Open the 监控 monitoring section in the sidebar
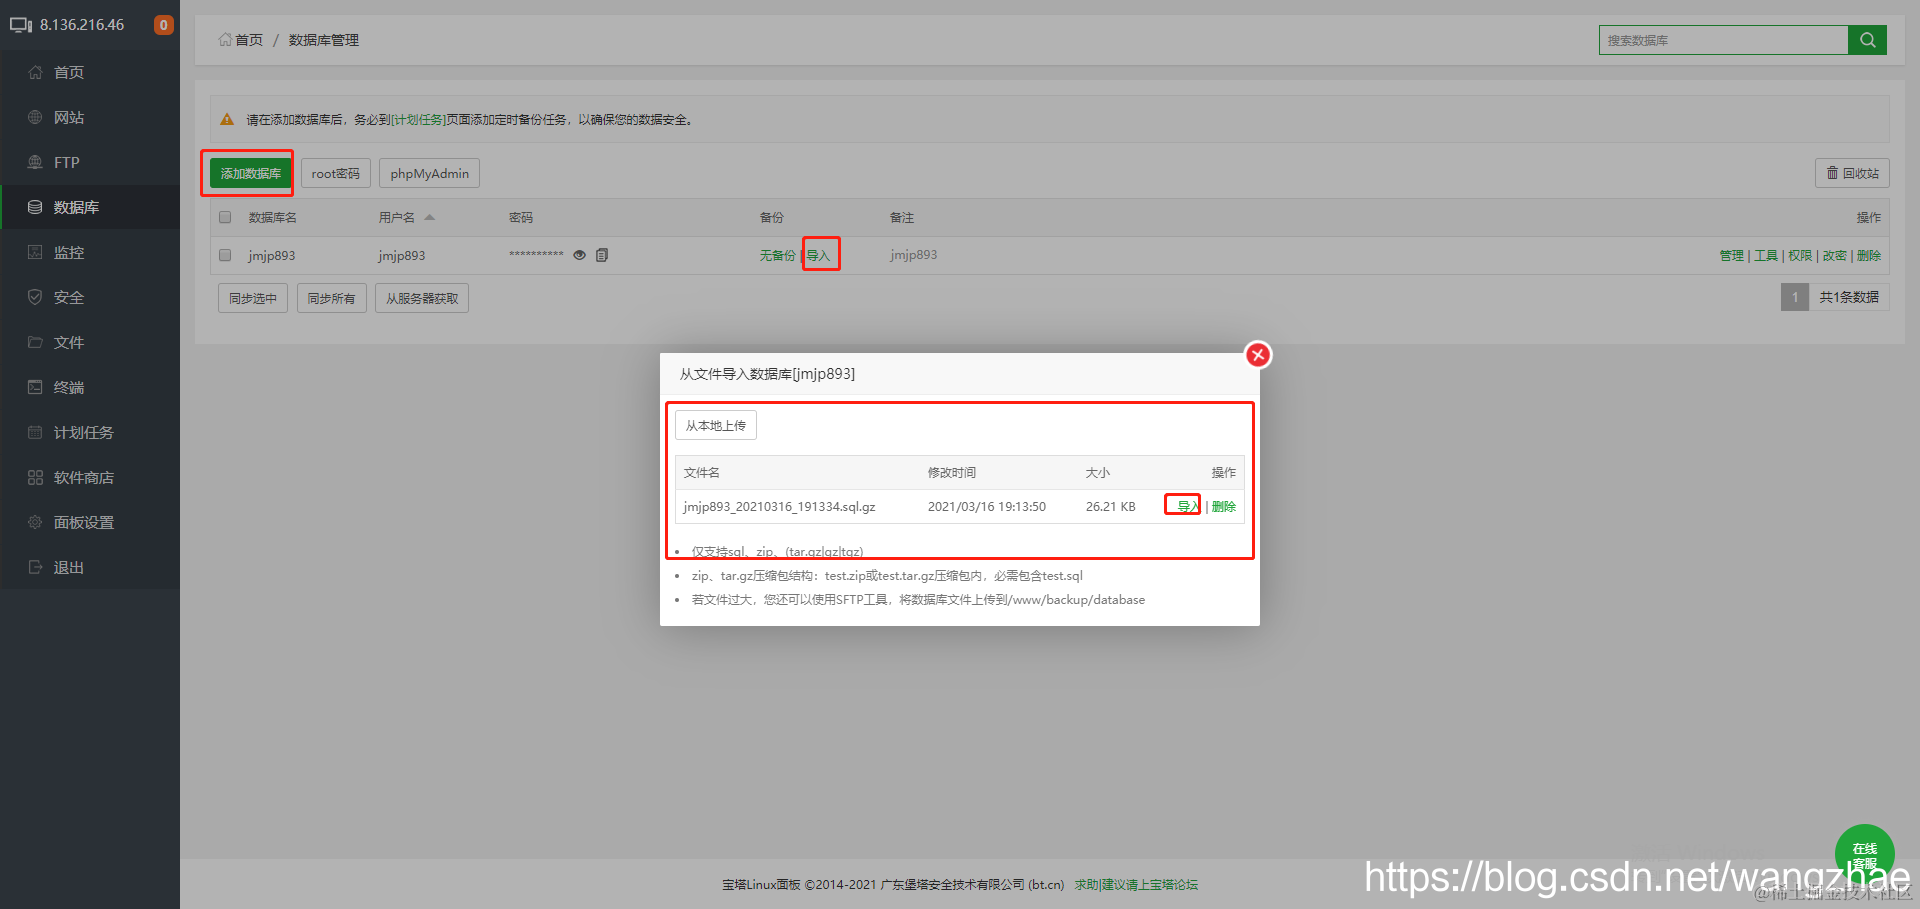The height and width of the screenshot is (909, 1920). tap(68, 252)
